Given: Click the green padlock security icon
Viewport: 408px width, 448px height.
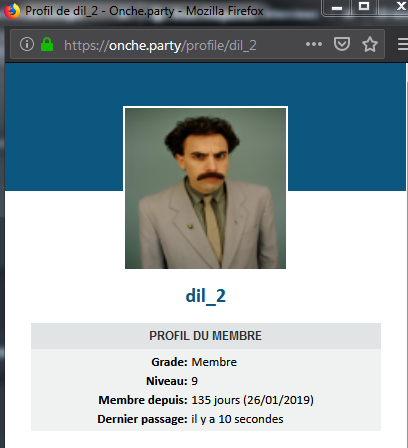Looking at the screenshot, I should (47, 44).
